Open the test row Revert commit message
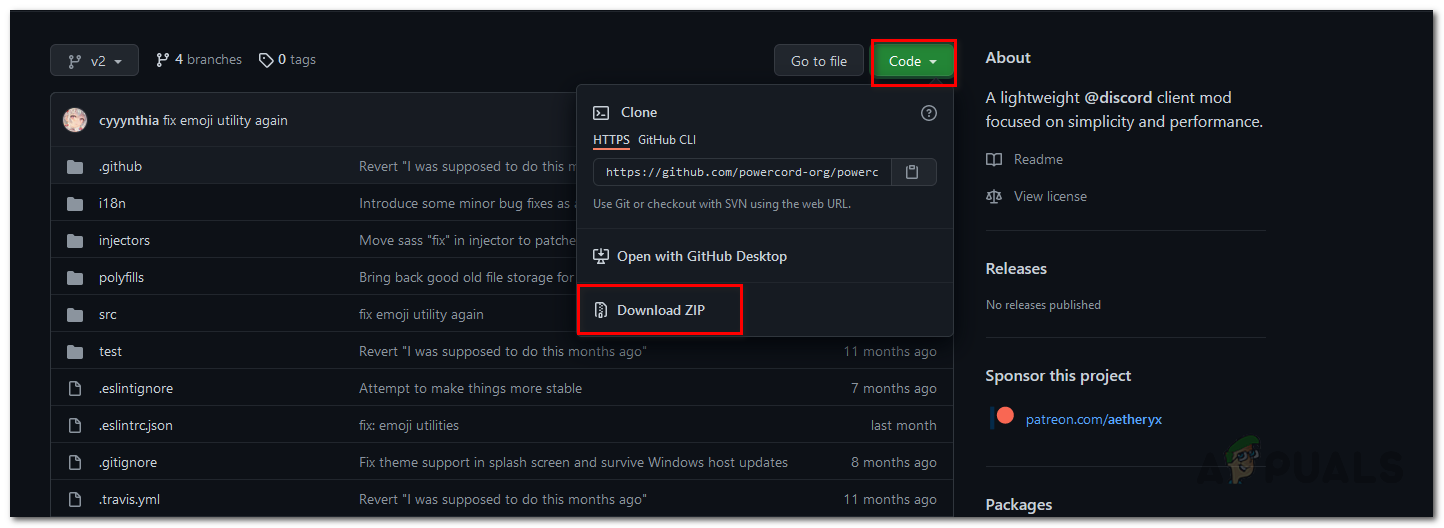Screen dimensions: 1444x528 503,351
